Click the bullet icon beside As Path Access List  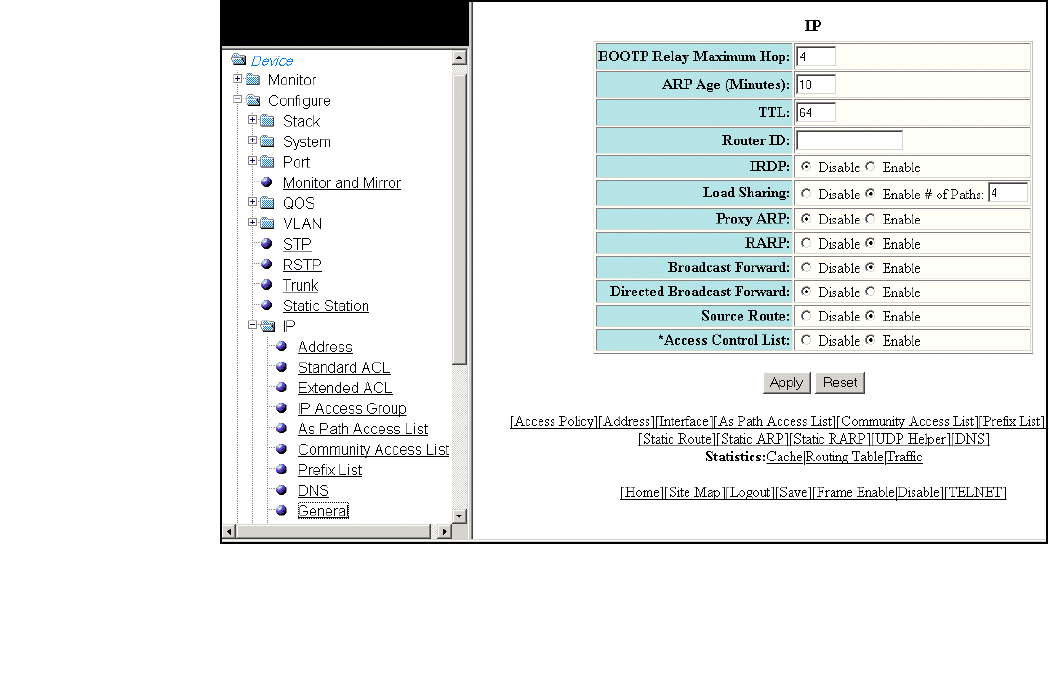(x=282, y=428)
